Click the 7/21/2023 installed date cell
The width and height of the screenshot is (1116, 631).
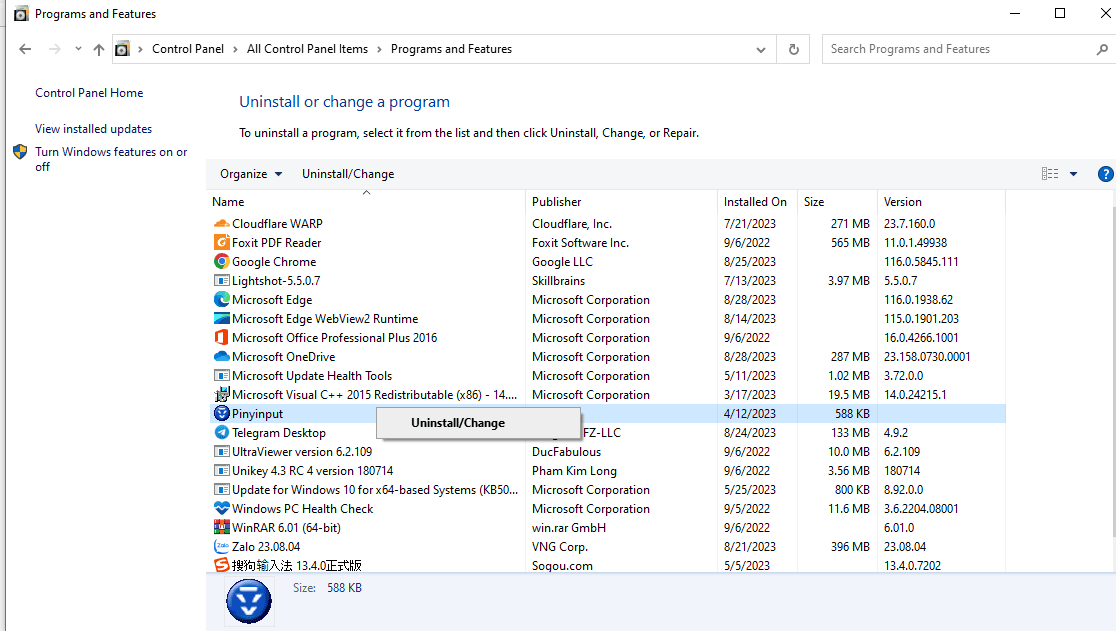[749, 223]
